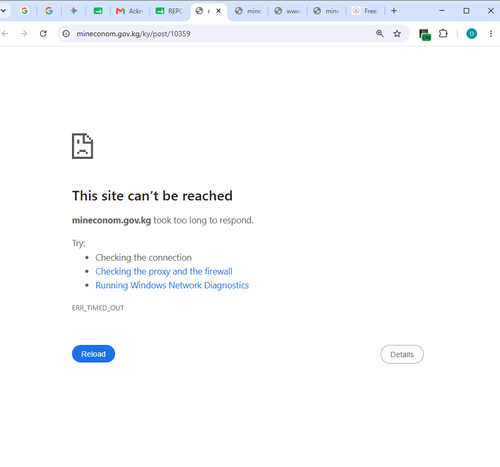The height and width of the screenshot is (467, 500).
Task: Switch to the first mine tab after active
Action: 248,11
